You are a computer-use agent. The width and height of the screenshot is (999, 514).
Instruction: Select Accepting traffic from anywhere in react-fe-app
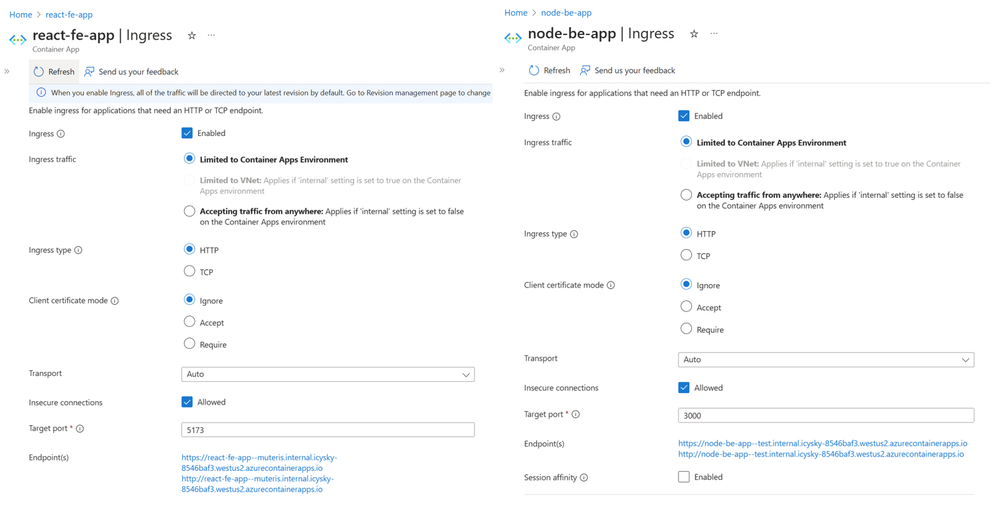point(189,211)
